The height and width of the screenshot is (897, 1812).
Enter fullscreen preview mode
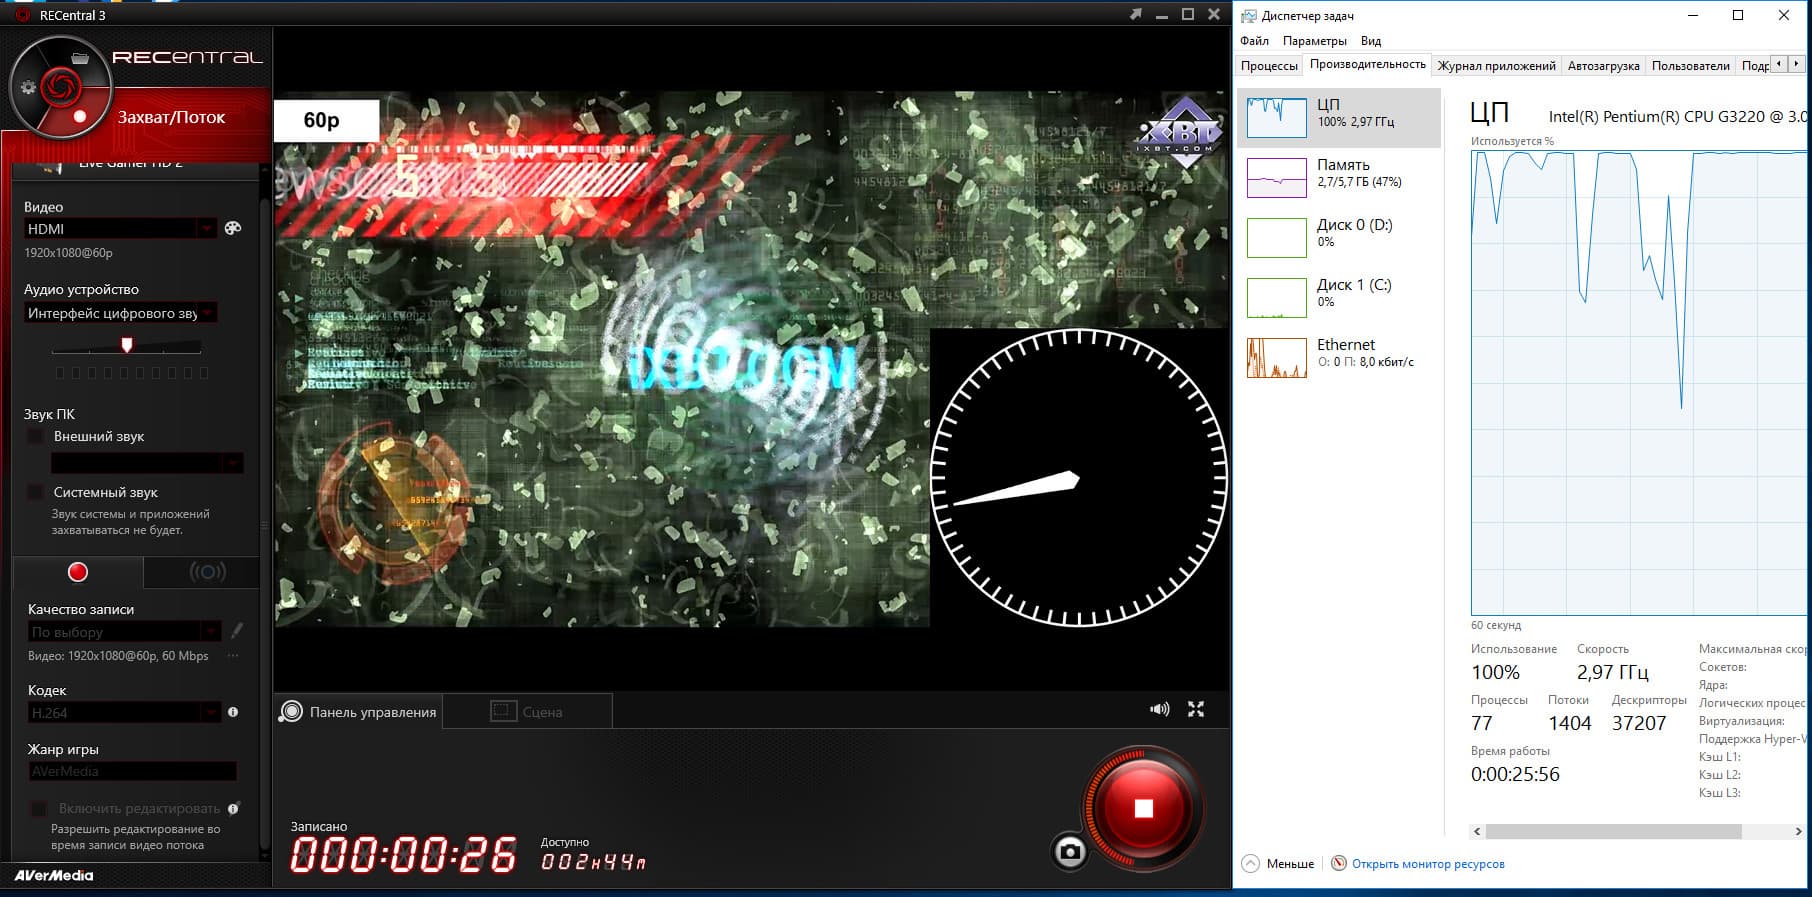(1196, 709)
